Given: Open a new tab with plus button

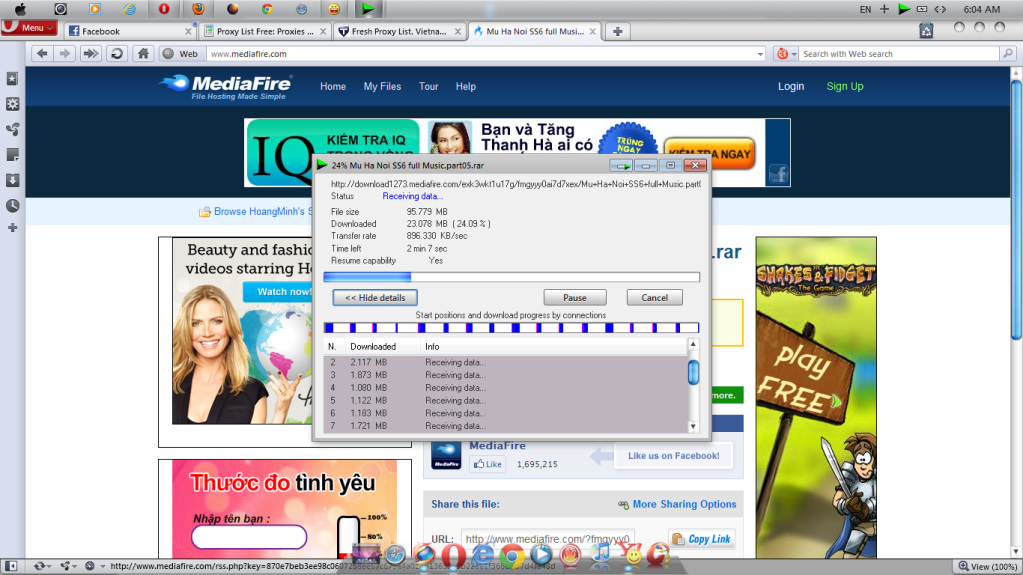Looking at the screenshot, I should [617, 31].
